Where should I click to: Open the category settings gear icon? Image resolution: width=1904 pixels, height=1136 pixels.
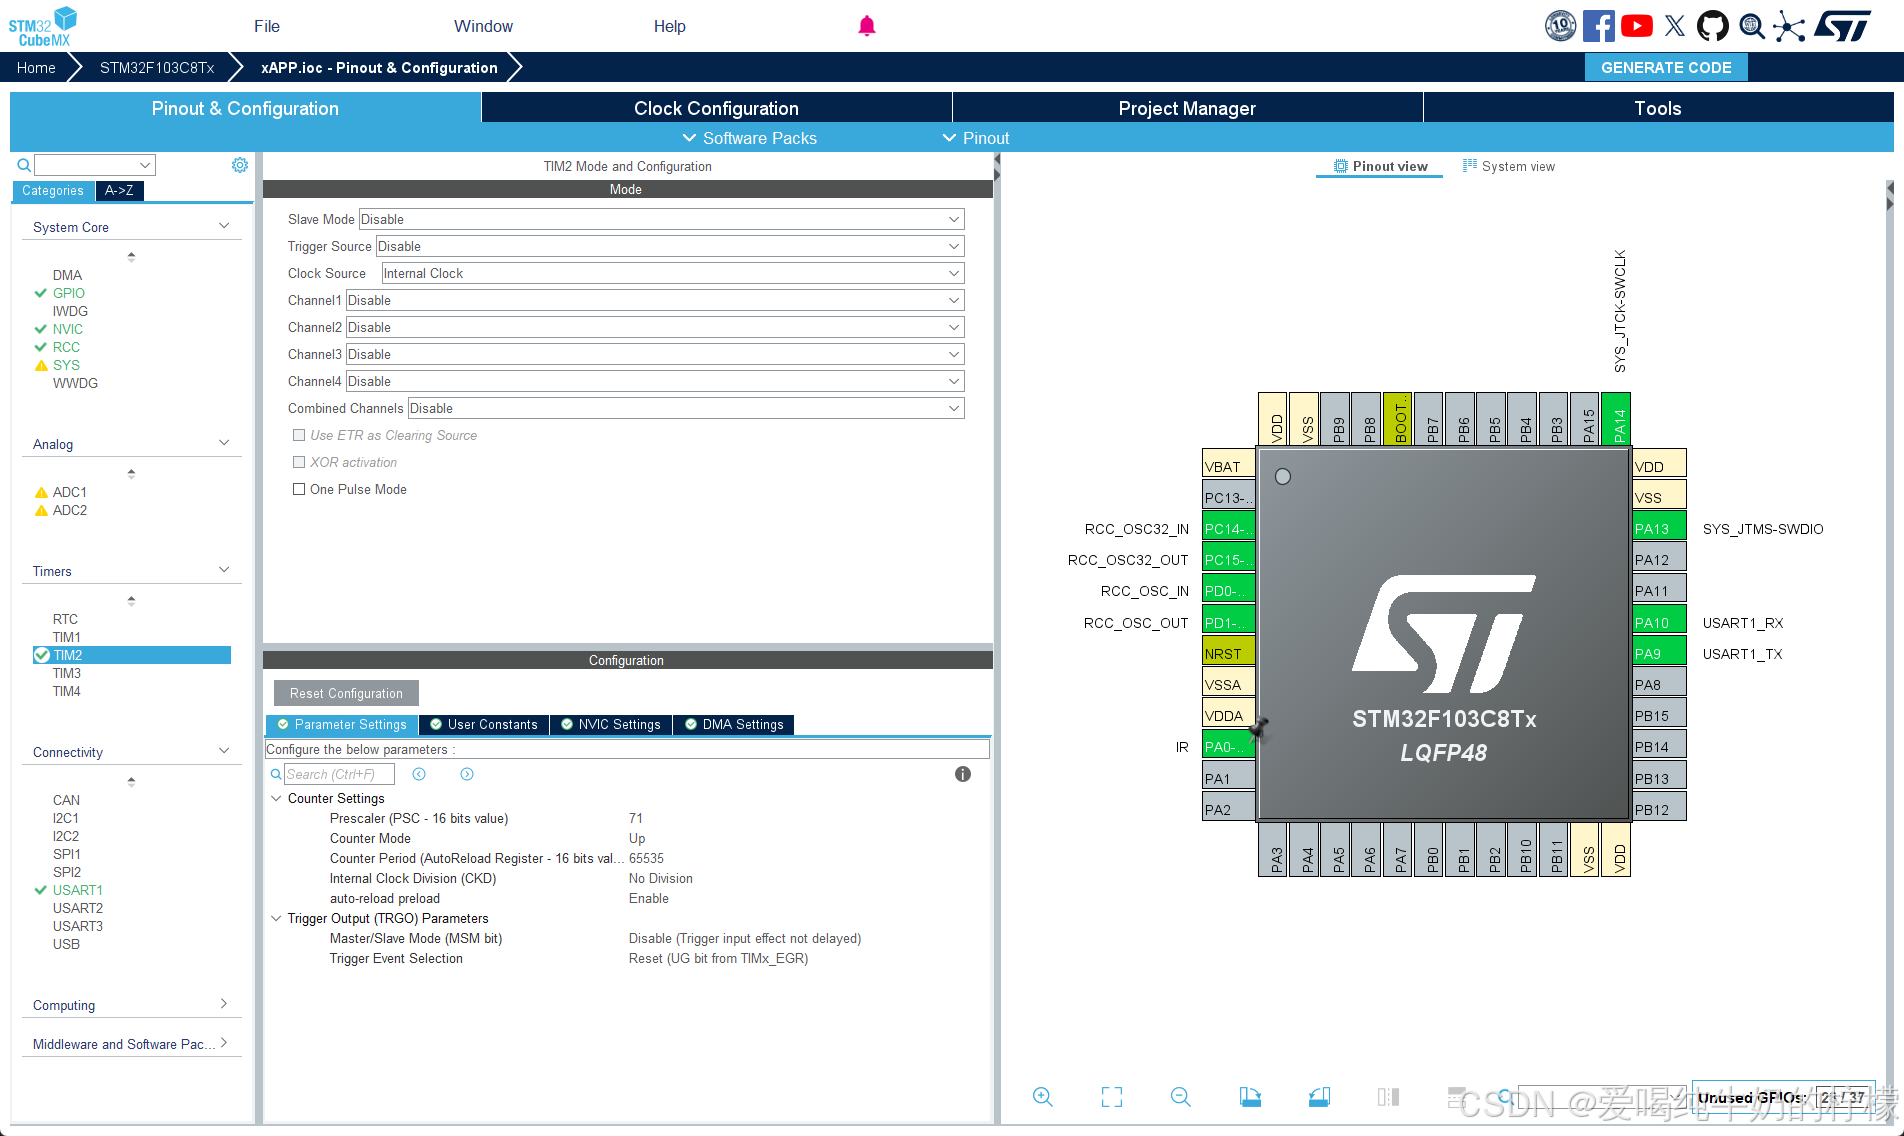240,165
